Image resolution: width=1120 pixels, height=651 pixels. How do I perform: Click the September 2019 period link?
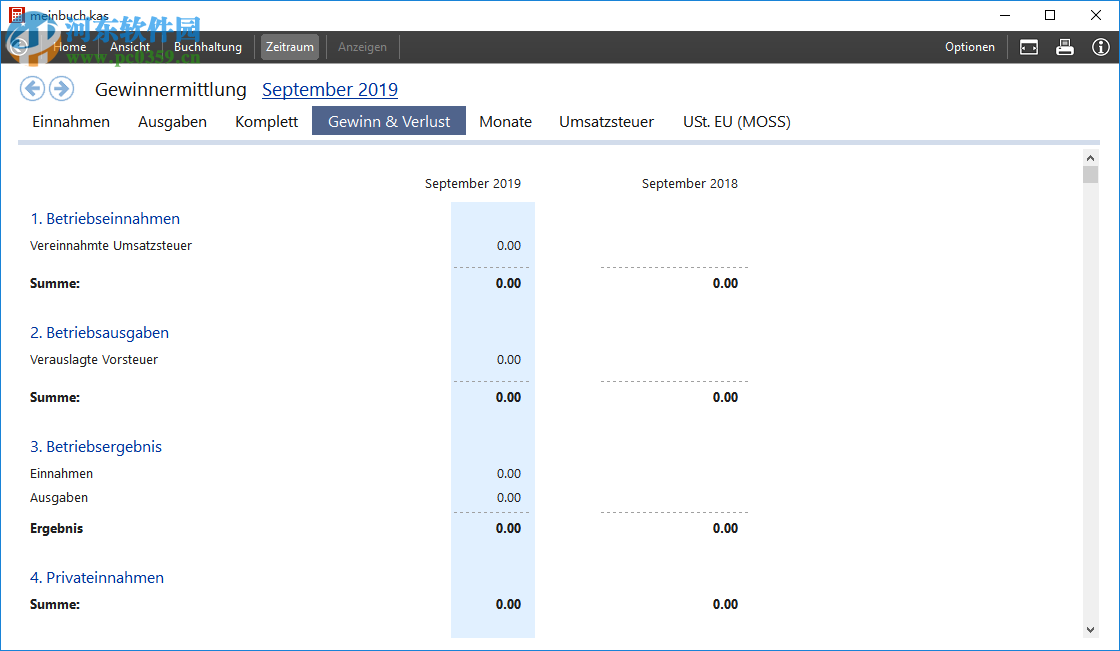tap(330, 89)
